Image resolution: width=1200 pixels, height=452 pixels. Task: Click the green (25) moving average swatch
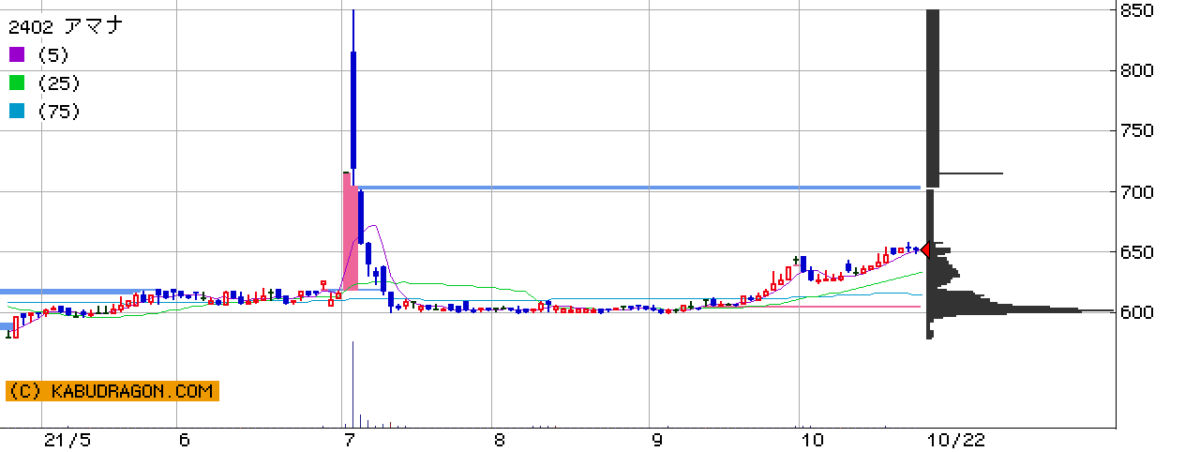[x=16, y=83]
